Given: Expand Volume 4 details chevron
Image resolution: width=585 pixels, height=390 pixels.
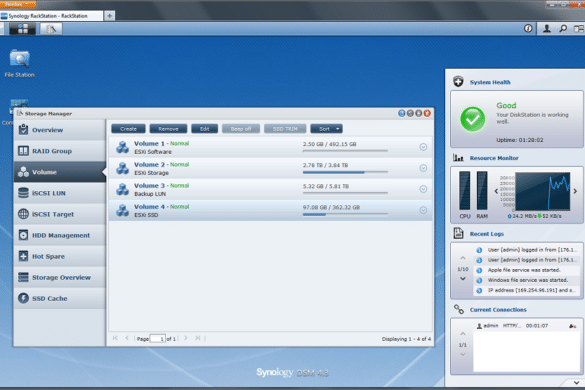Looking at the screenshot, I should pyautogui.click(x=423, y=210).
